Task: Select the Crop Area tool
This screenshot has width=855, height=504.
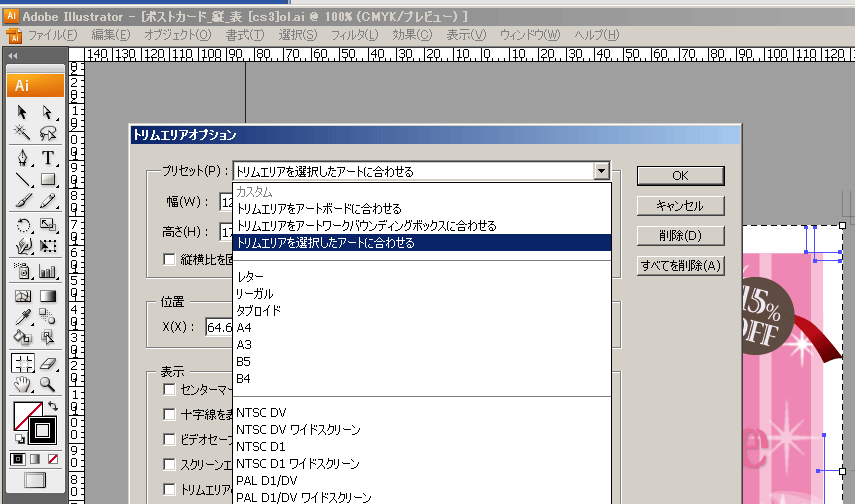Action: 22,363
